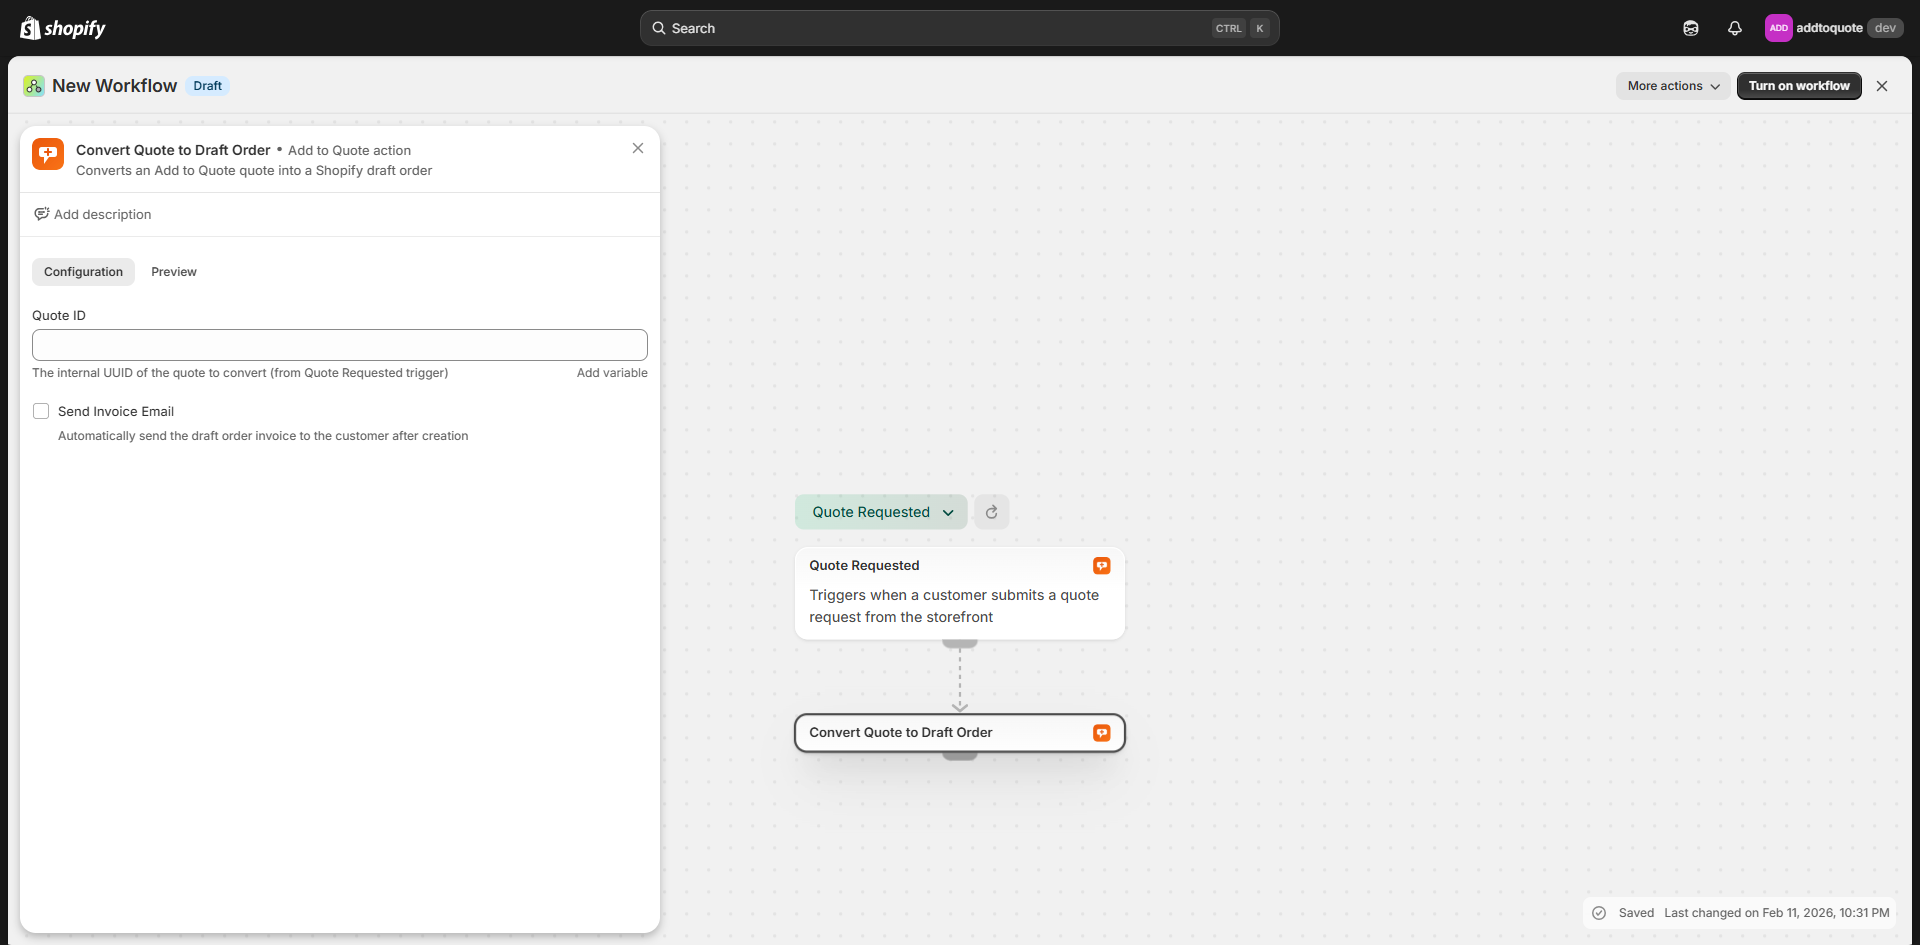
Task: Click the Add variable link under Quote ID
Action: [x=611, y=372]
